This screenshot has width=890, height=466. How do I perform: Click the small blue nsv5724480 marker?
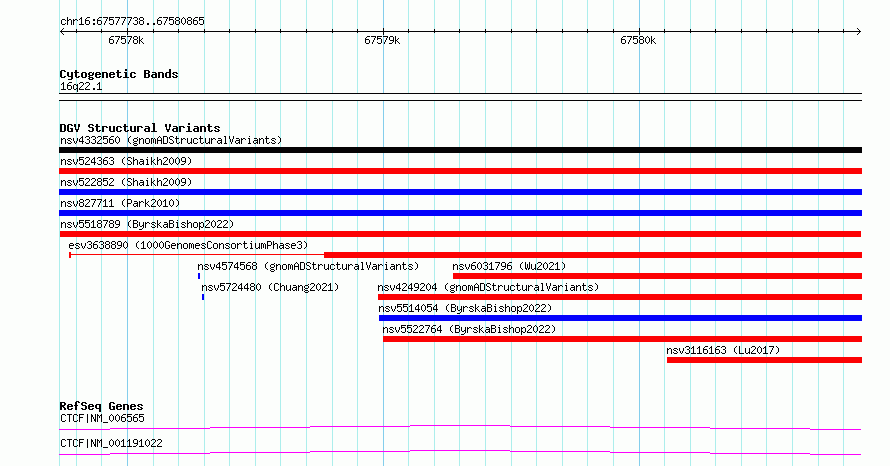(203, 297)
